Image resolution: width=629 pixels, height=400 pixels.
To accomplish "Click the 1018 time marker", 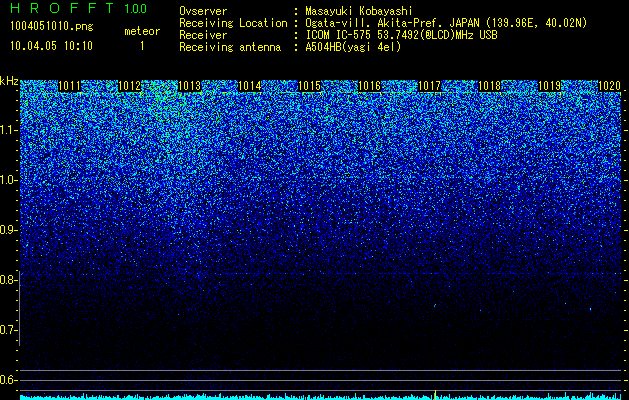I will (489, 86).
